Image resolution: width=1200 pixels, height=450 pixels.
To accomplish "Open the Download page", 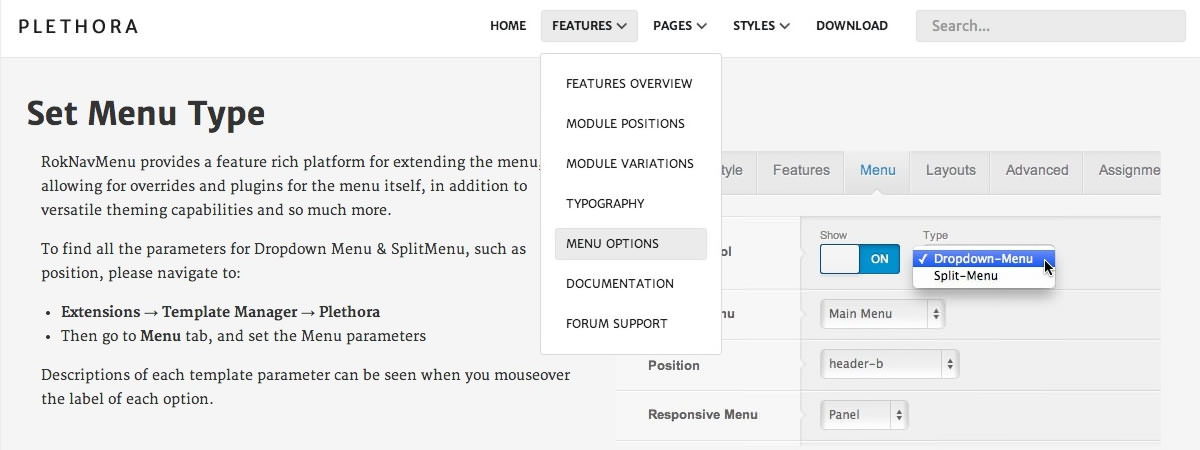I will point(851,26).
